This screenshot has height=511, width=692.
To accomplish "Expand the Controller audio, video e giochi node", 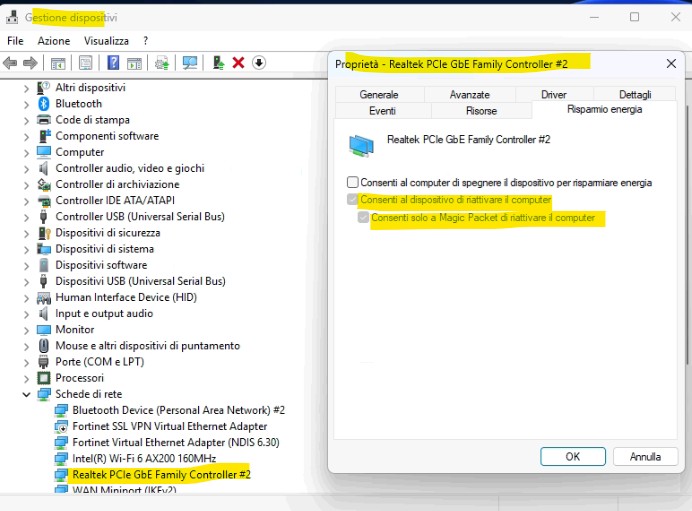I will point(27,168).
